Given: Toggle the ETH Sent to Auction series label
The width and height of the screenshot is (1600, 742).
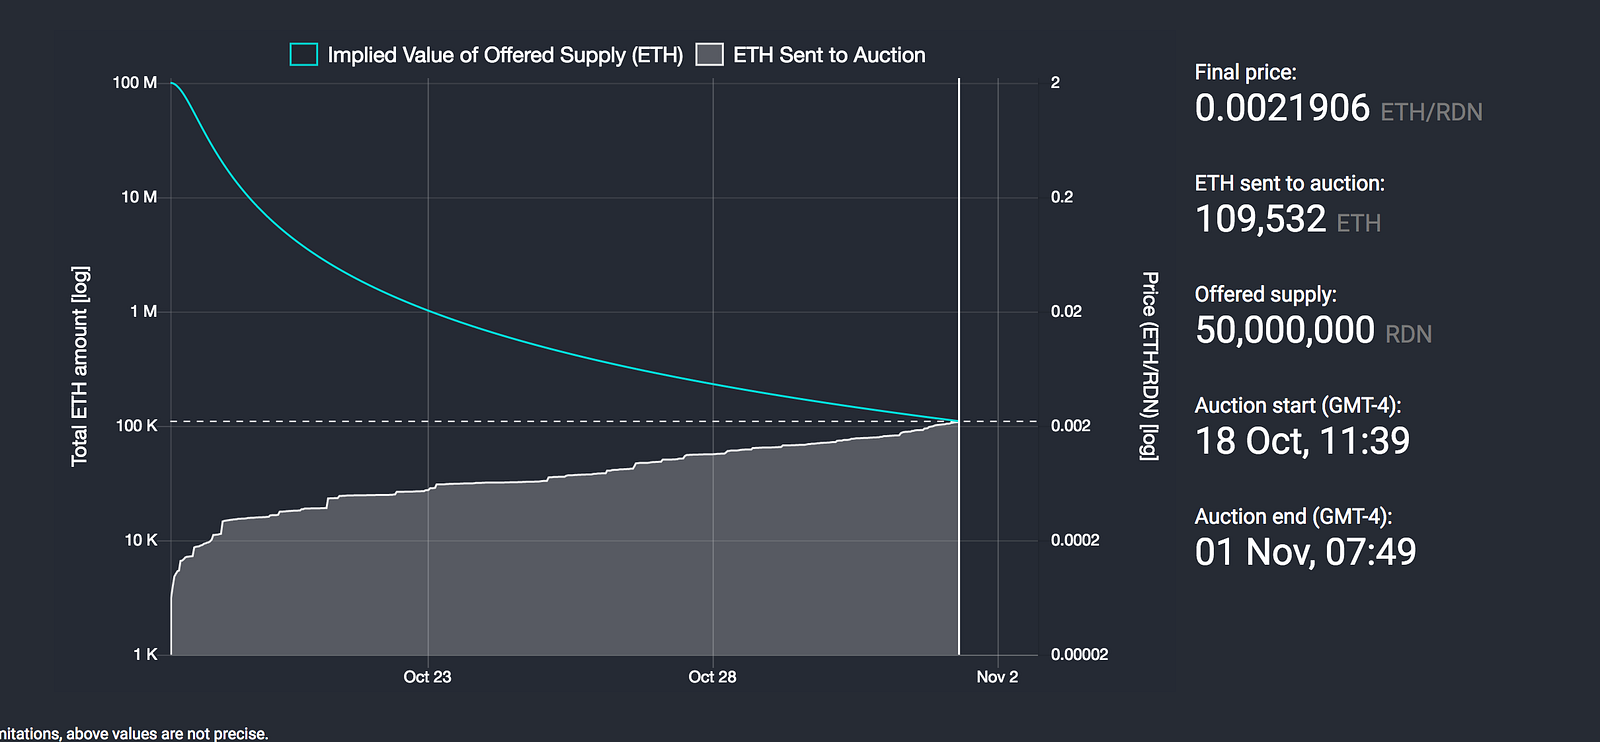Looking at the screenshot, I should (829, 55).
